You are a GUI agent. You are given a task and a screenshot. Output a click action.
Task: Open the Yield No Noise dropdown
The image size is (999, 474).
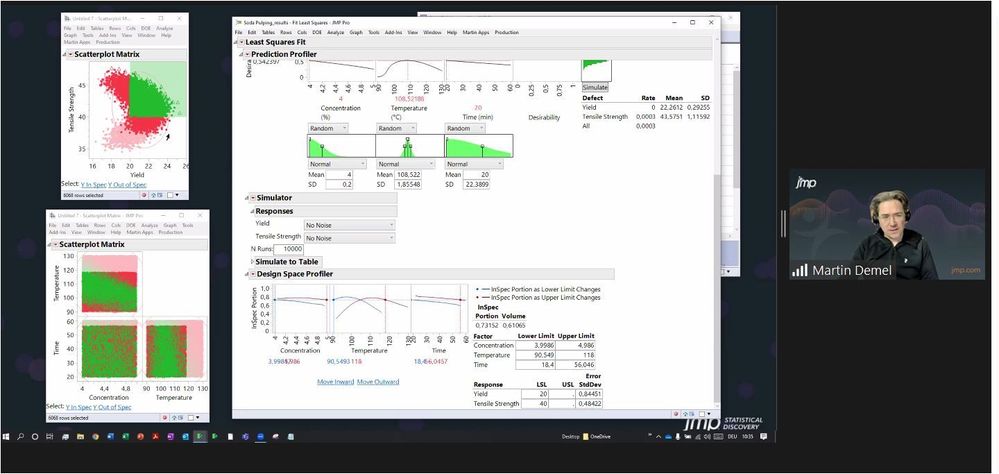tap(349, 225)
